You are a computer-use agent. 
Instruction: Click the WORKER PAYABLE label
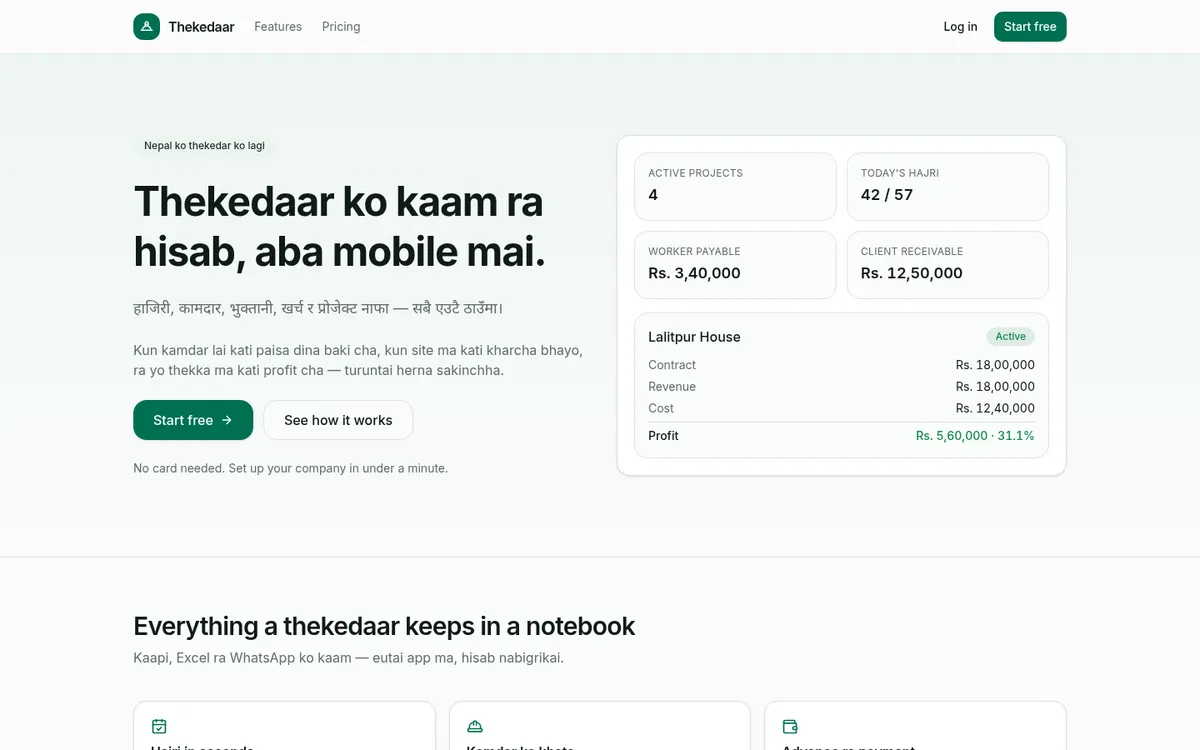pos(694,252)
